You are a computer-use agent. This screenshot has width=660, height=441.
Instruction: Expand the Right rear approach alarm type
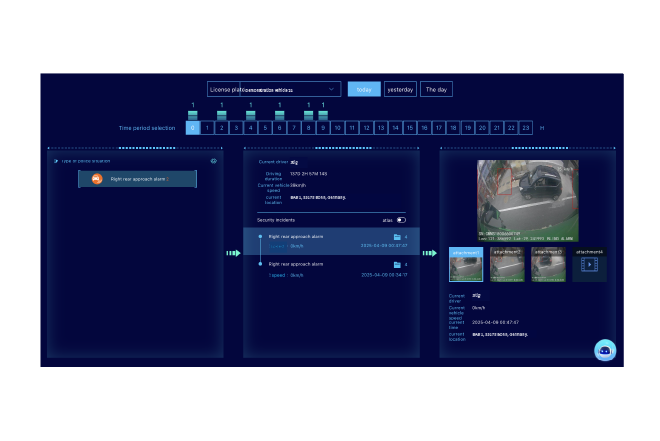click(x=138, y=179)
